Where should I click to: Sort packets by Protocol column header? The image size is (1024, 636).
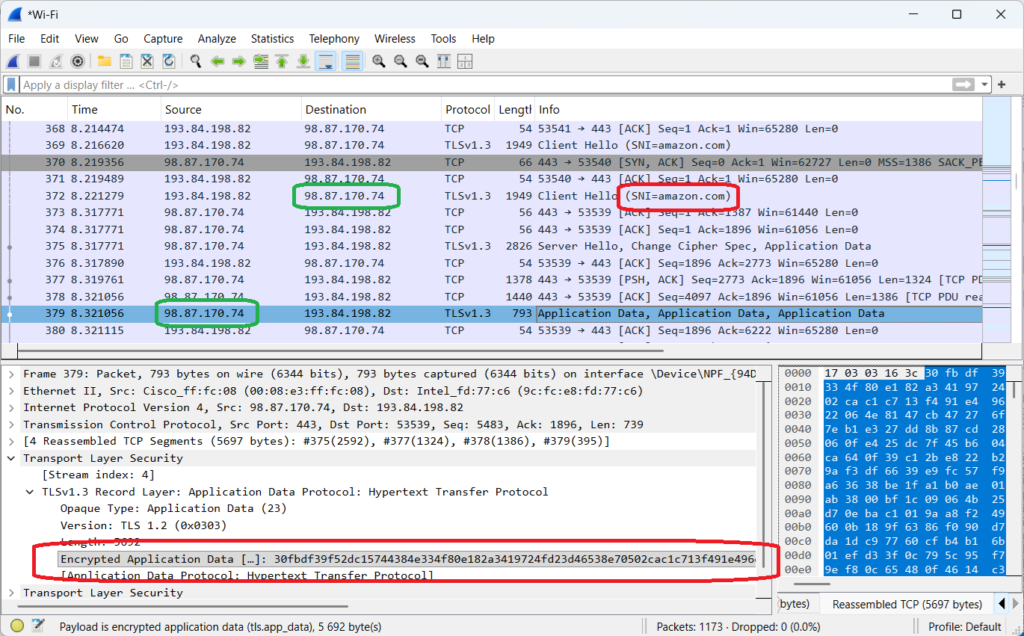point(467,110)
